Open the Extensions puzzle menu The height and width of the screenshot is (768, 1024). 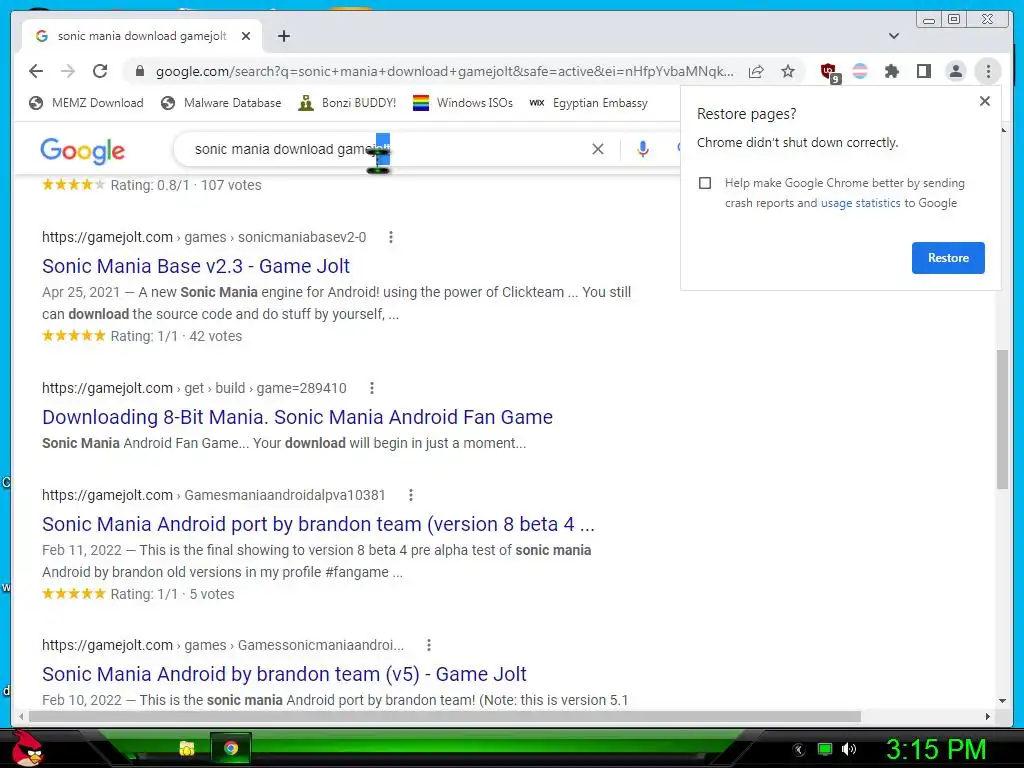point(891,71)
